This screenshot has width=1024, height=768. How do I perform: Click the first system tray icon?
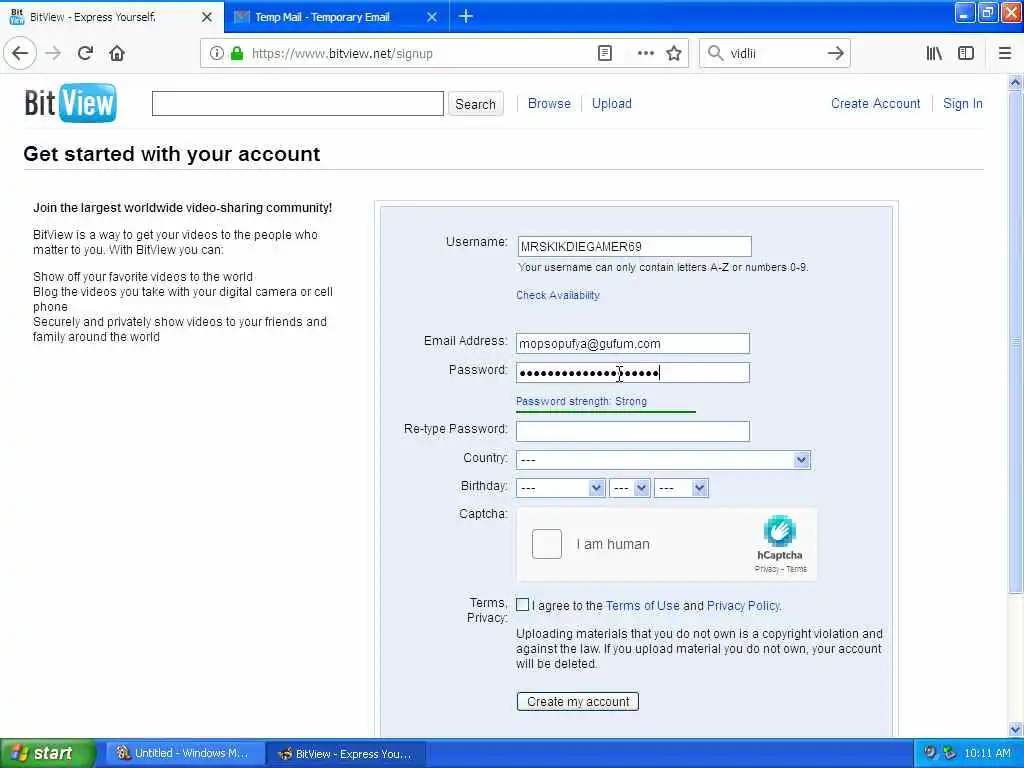coord(930,753)
